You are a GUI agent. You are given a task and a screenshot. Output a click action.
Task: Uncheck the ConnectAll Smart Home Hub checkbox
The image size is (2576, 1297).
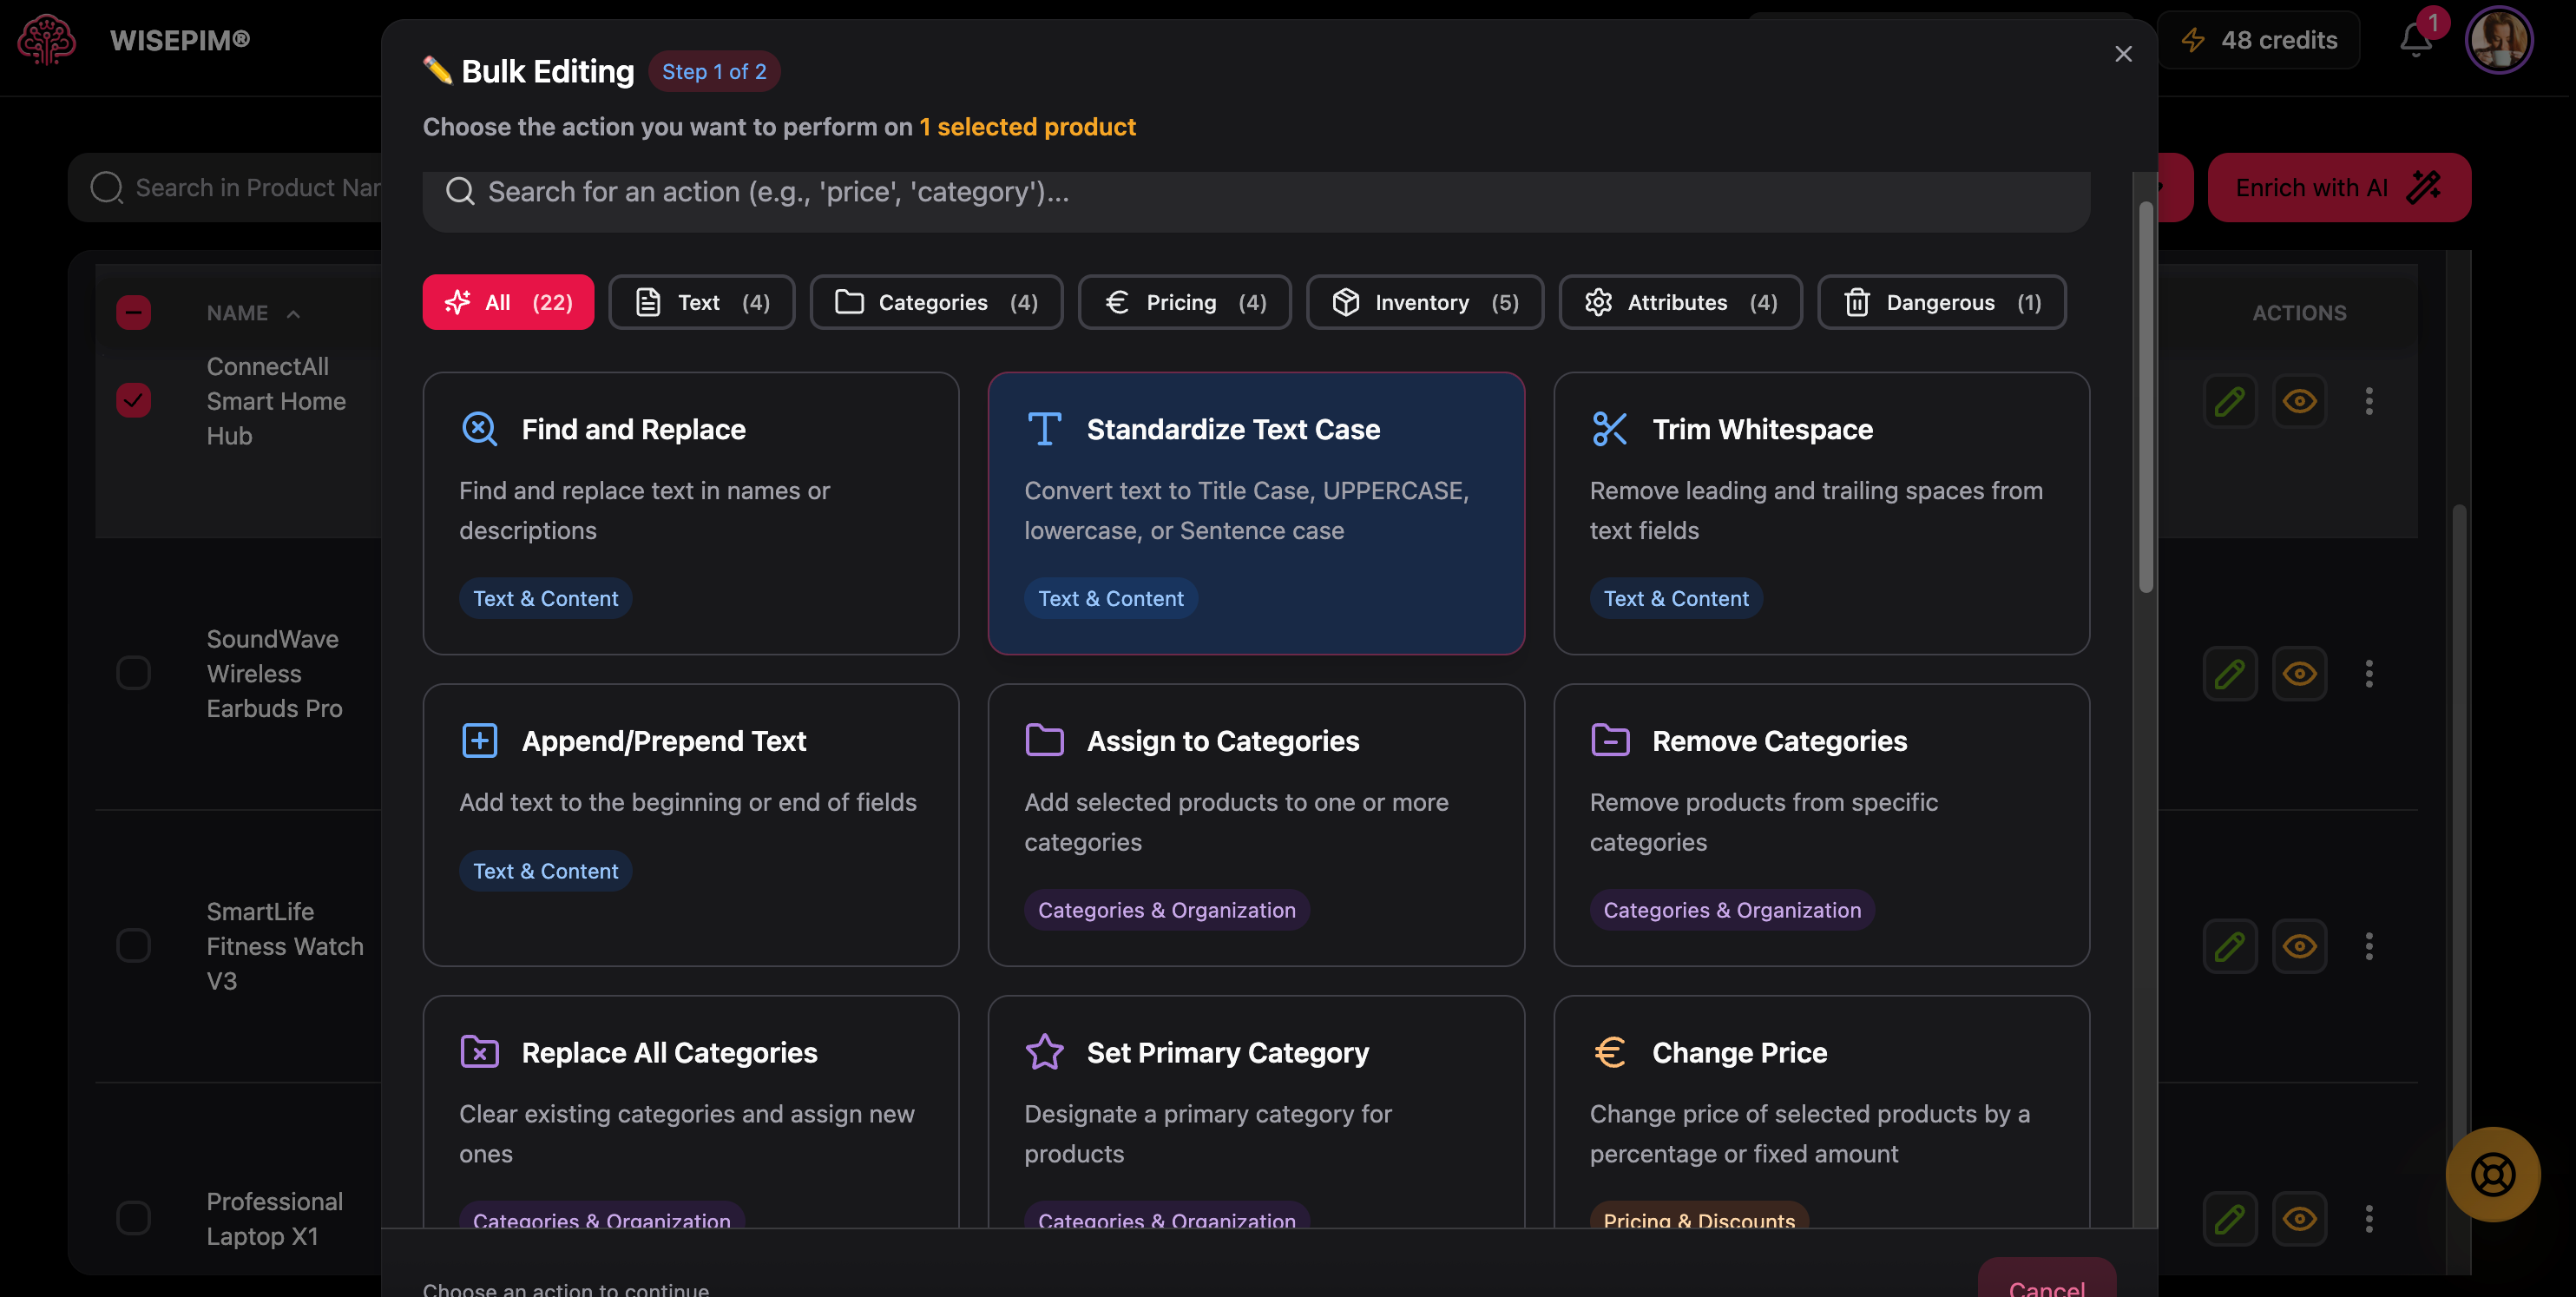coord(133,400)
